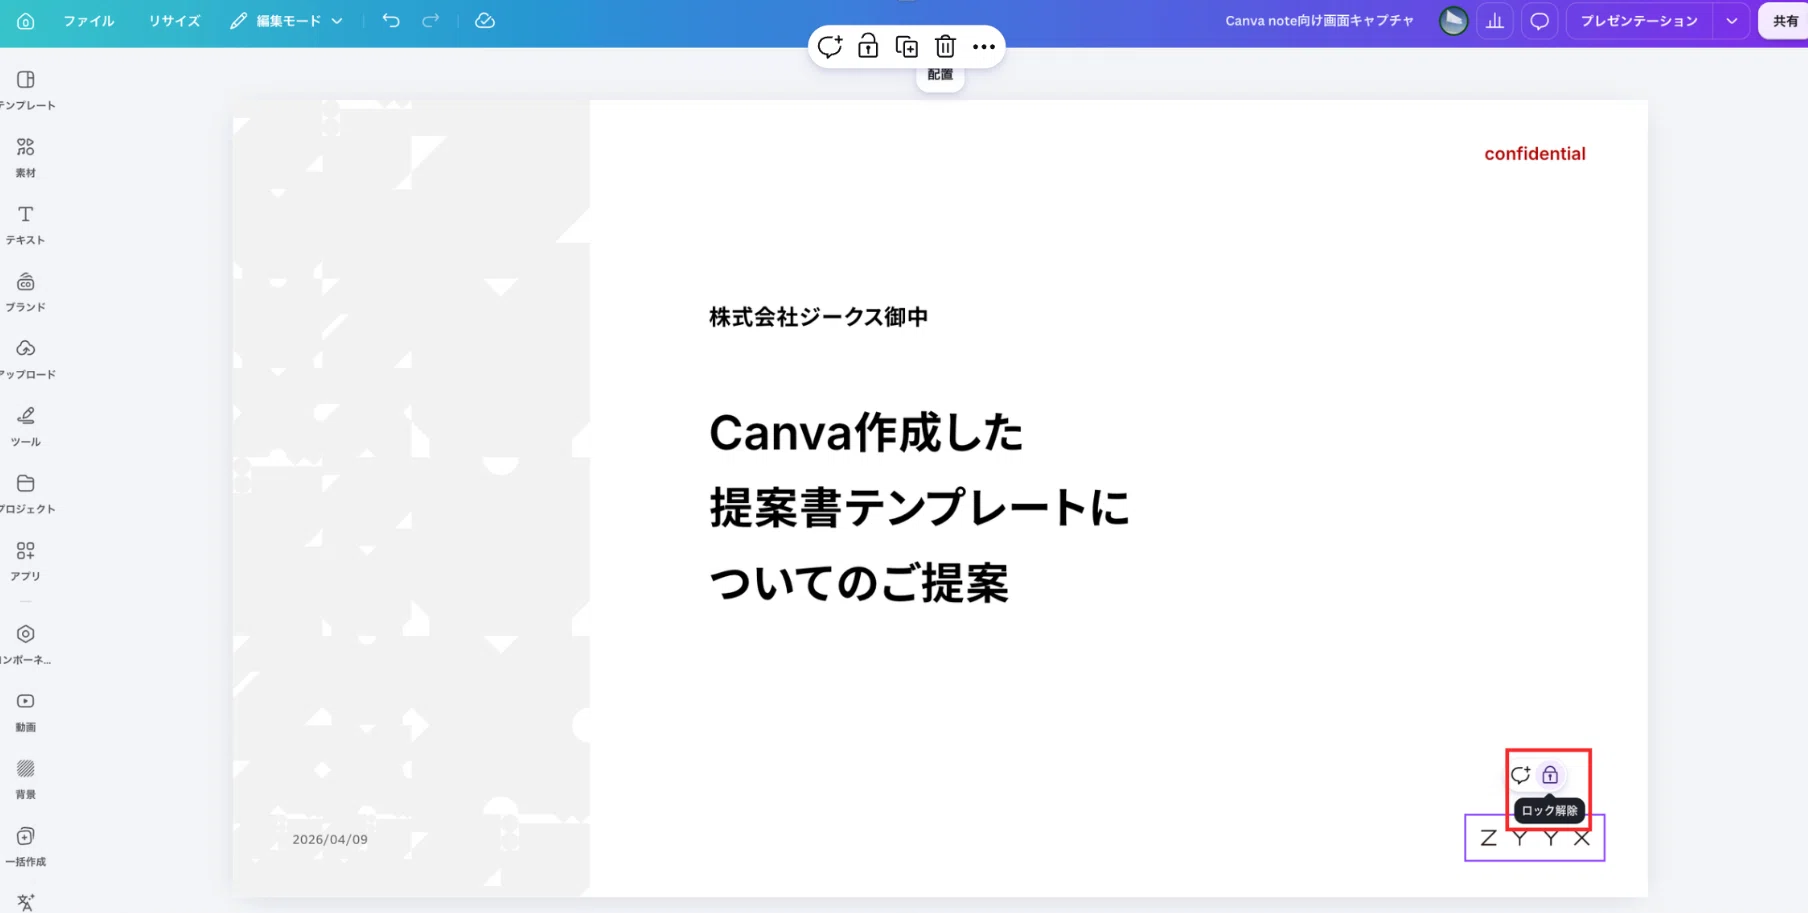The height and width of the screenshot is (913, 1808).
Task: Open the ツール panel
Action: pyautogui.click(x=26, y=426)
